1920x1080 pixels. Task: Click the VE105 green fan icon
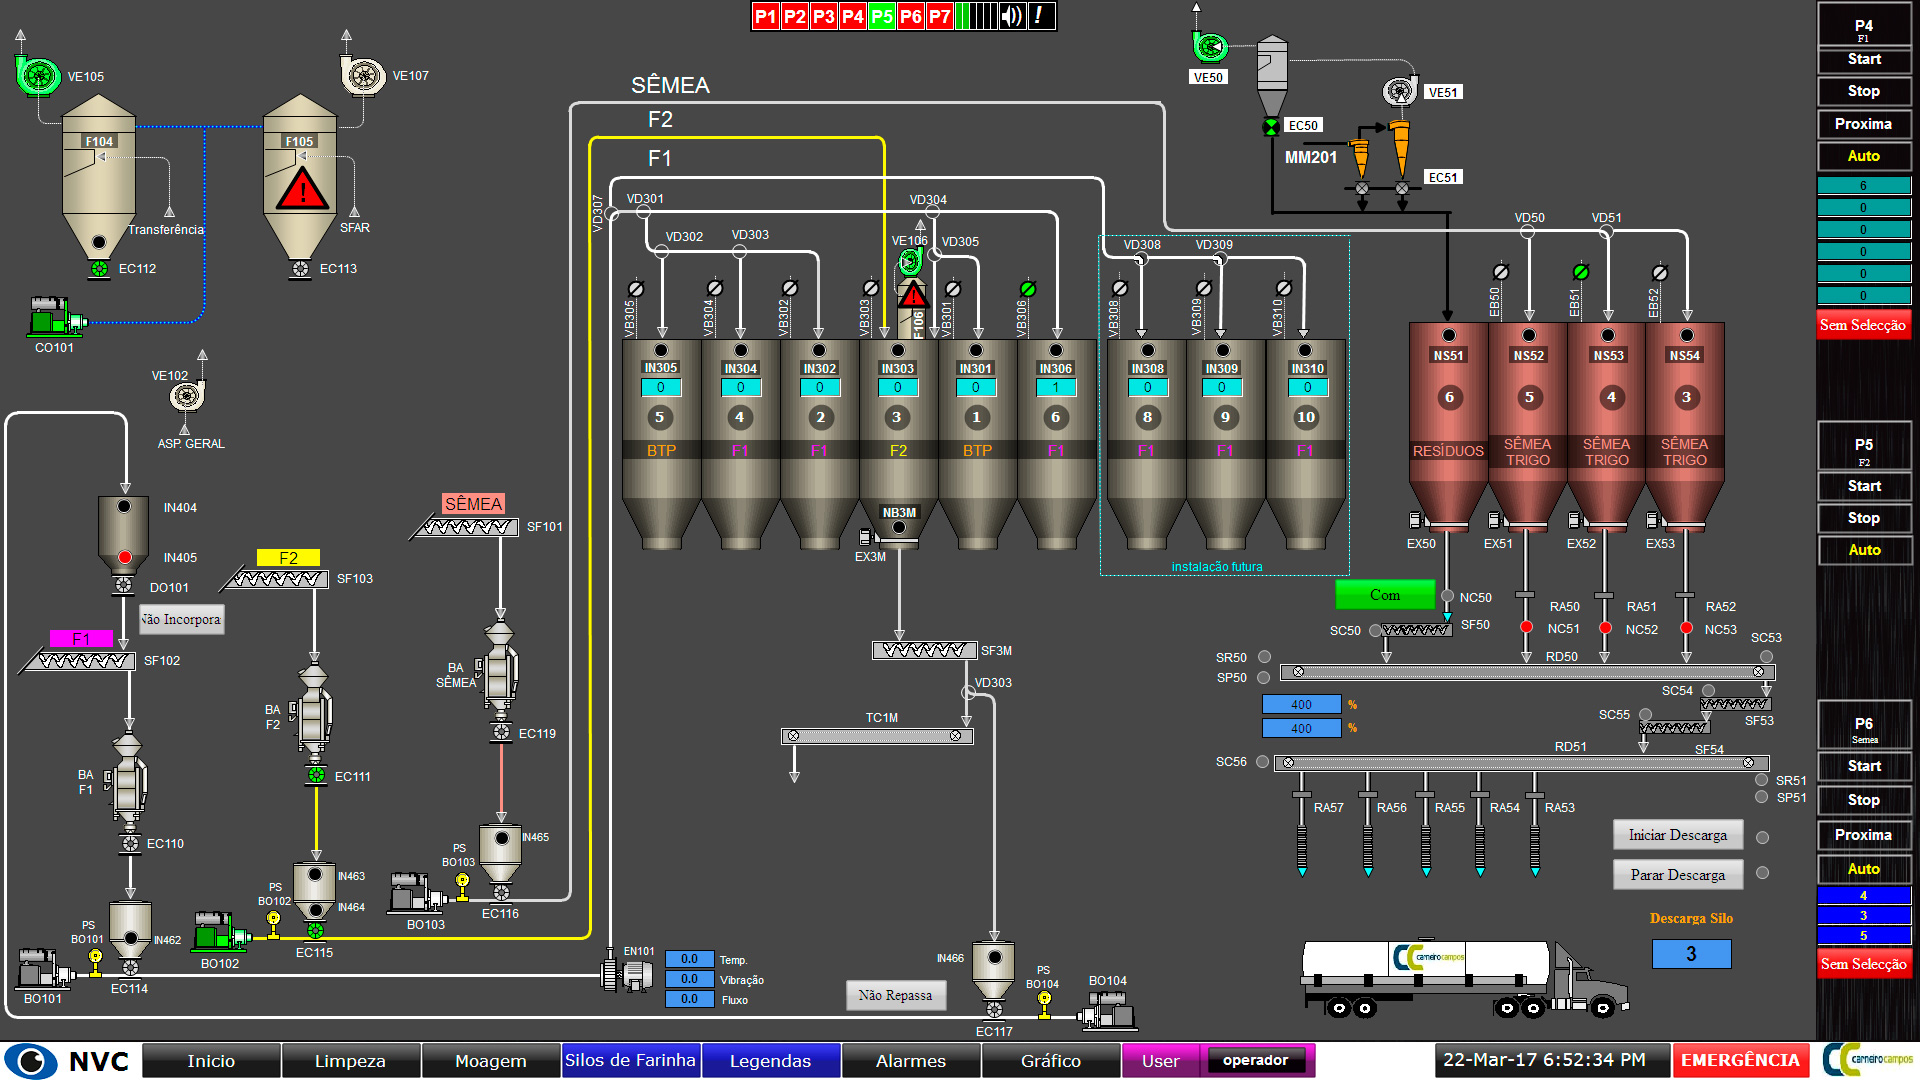pyautogui.click(x=39, y=76)
